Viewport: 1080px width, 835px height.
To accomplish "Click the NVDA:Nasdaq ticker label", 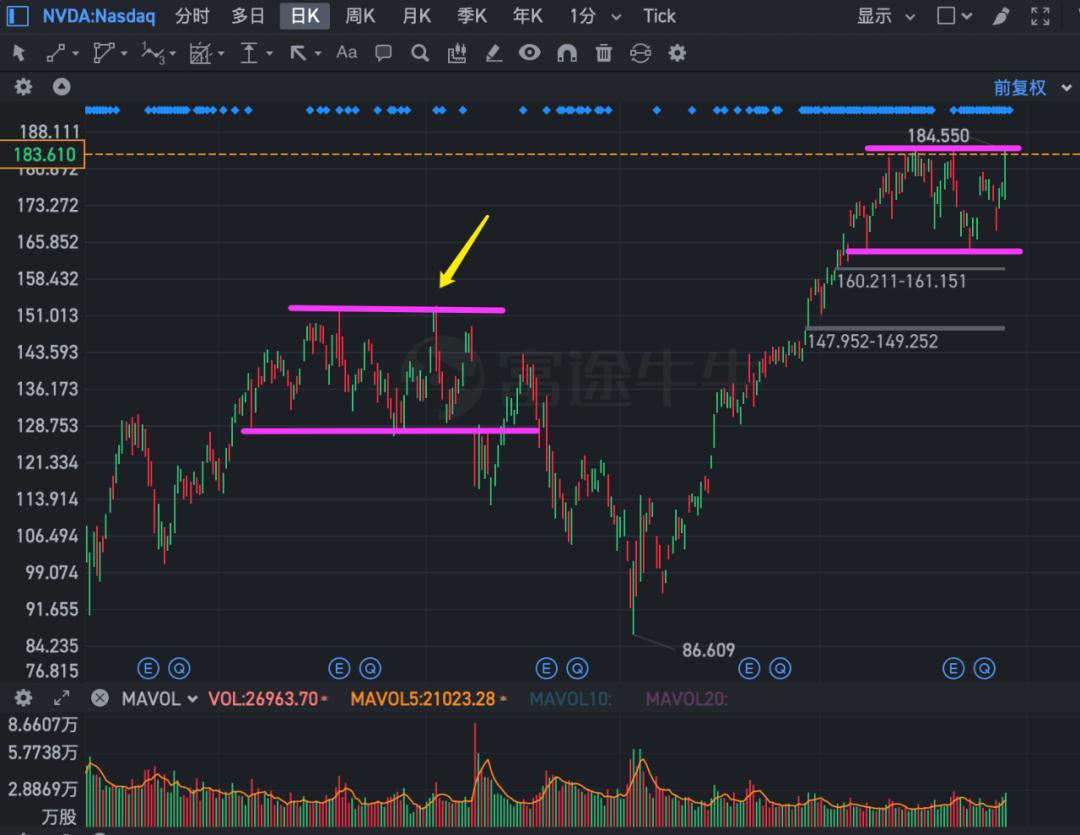I will point(98,15).
